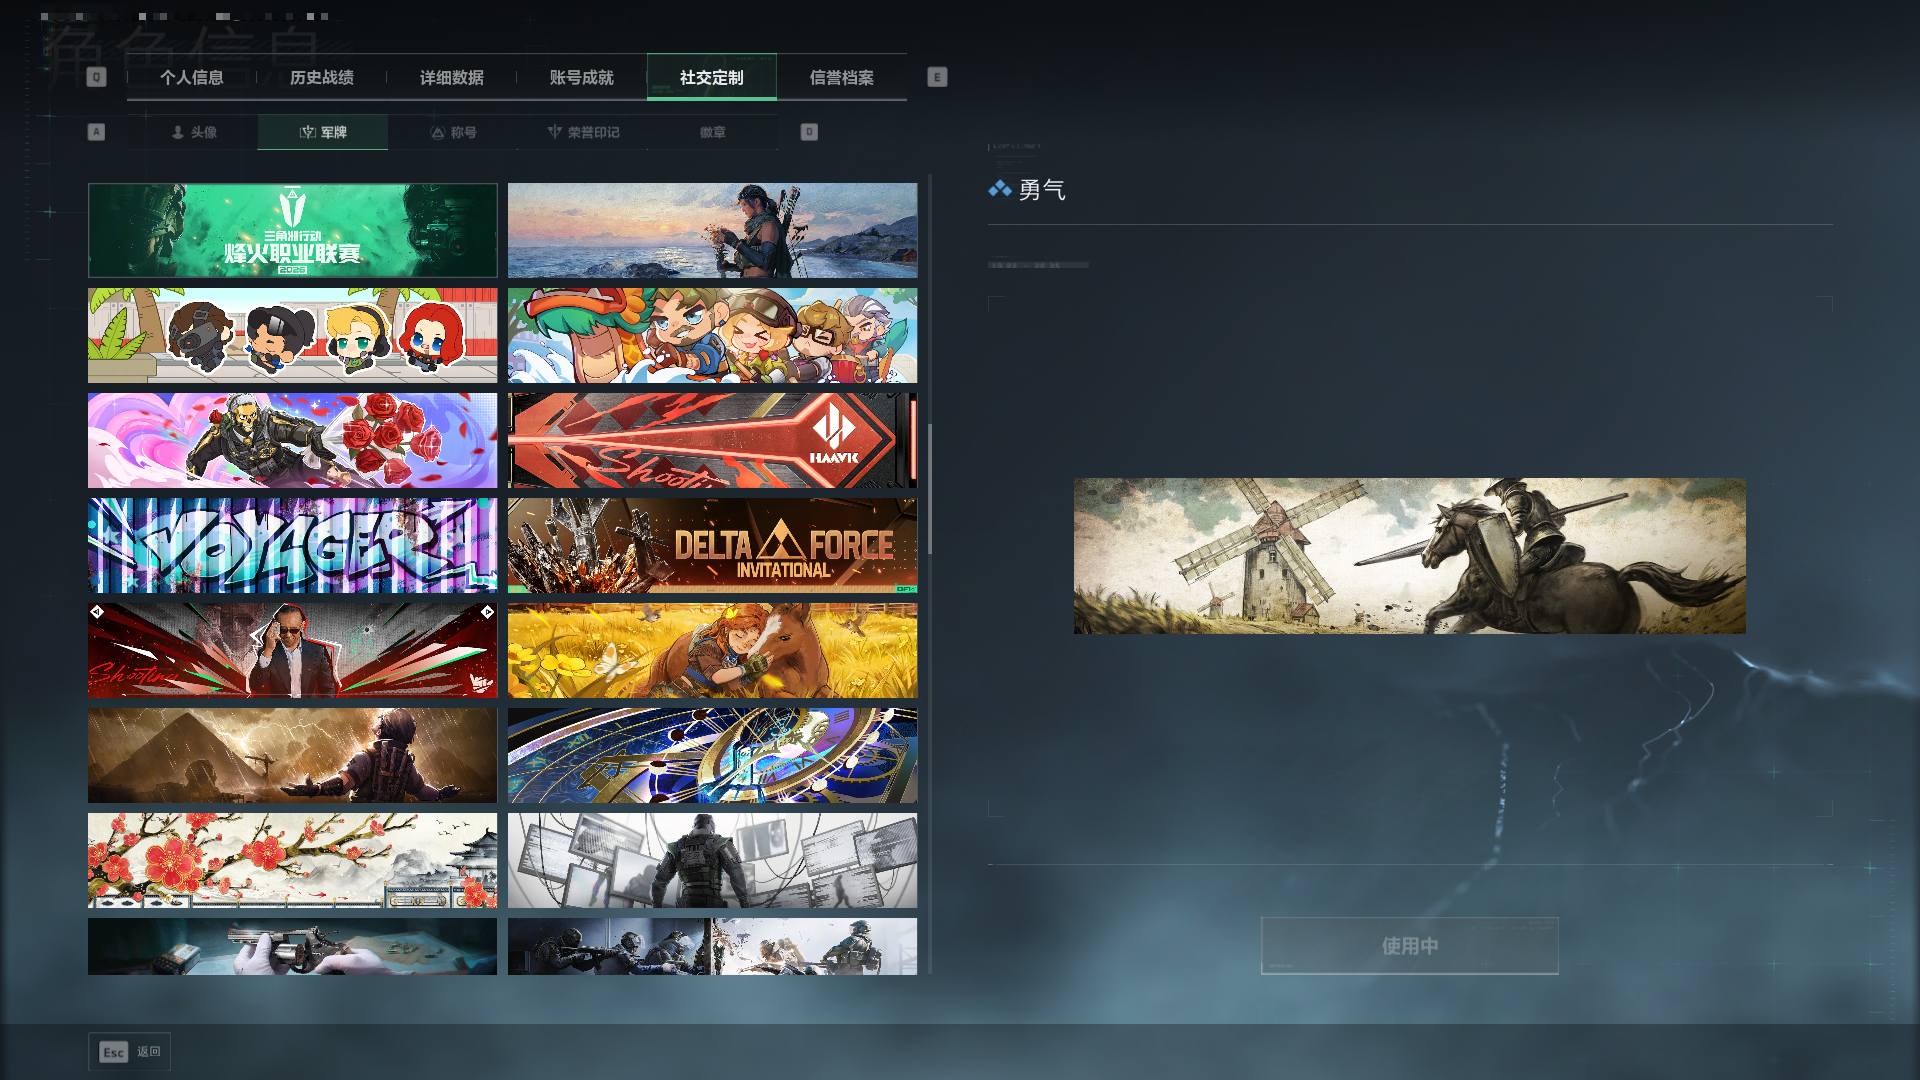Open the 荣誉印记 sub-tab
The width and height of the screenshot is (1920, 1080).
coord(583,132)
